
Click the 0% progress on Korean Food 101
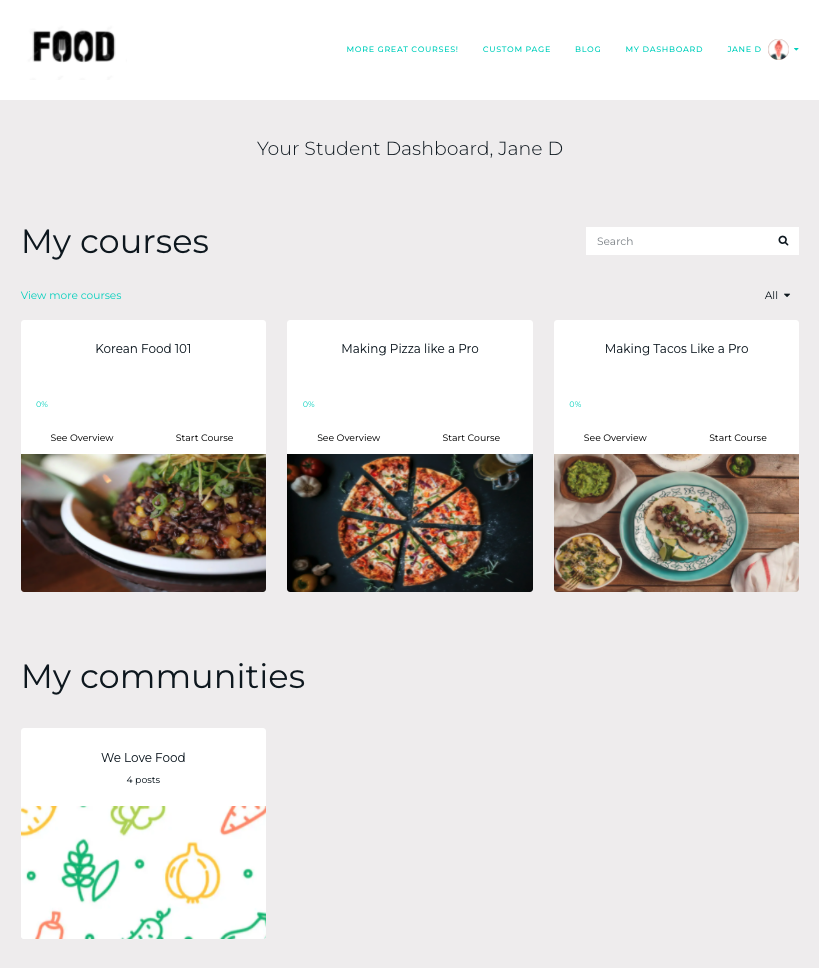coord(41,404)
